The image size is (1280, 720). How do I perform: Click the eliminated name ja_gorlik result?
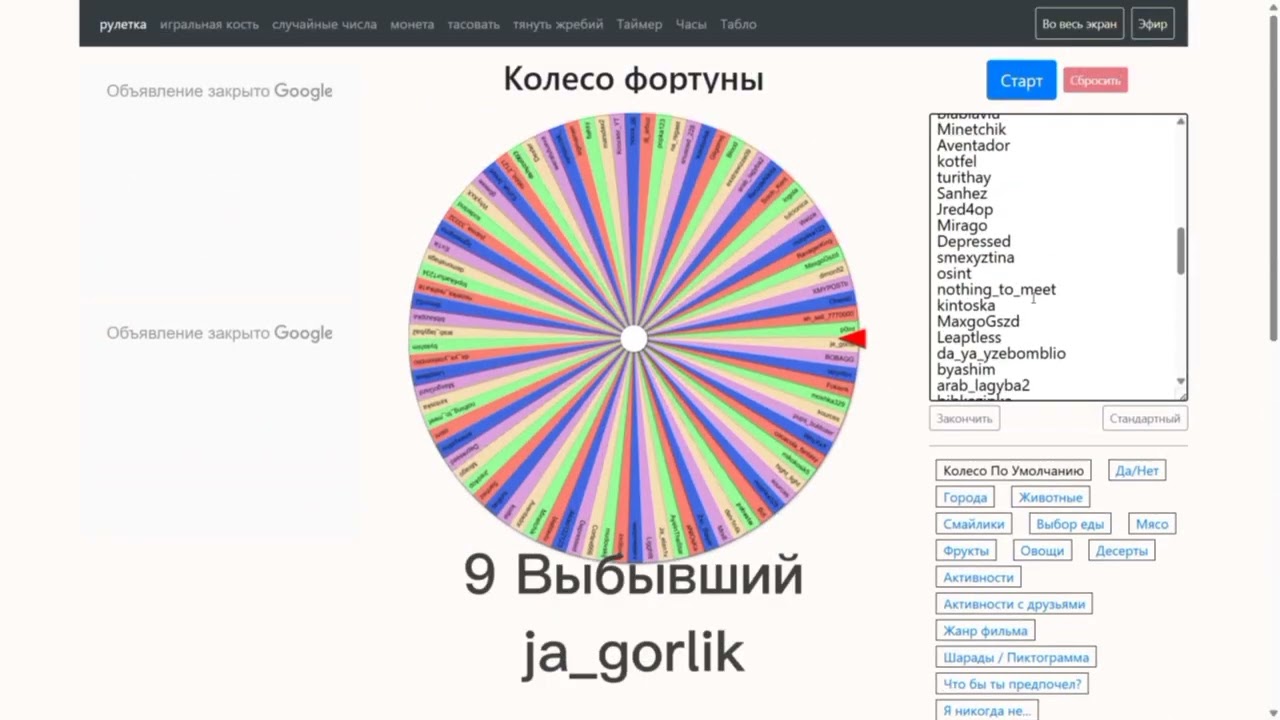(633, 654)
